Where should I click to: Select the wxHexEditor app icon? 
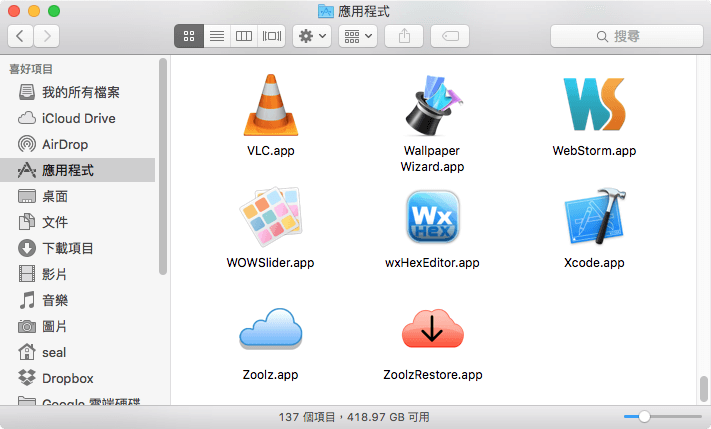[433, 217]
